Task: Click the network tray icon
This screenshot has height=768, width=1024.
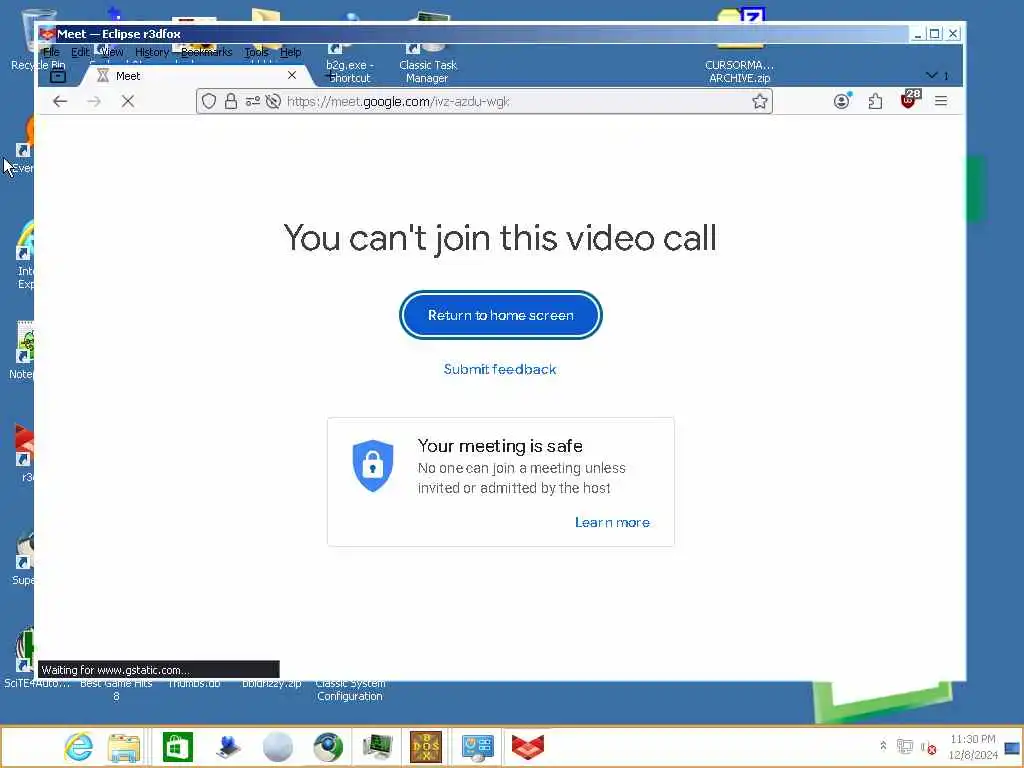Action: pos(904,746)
